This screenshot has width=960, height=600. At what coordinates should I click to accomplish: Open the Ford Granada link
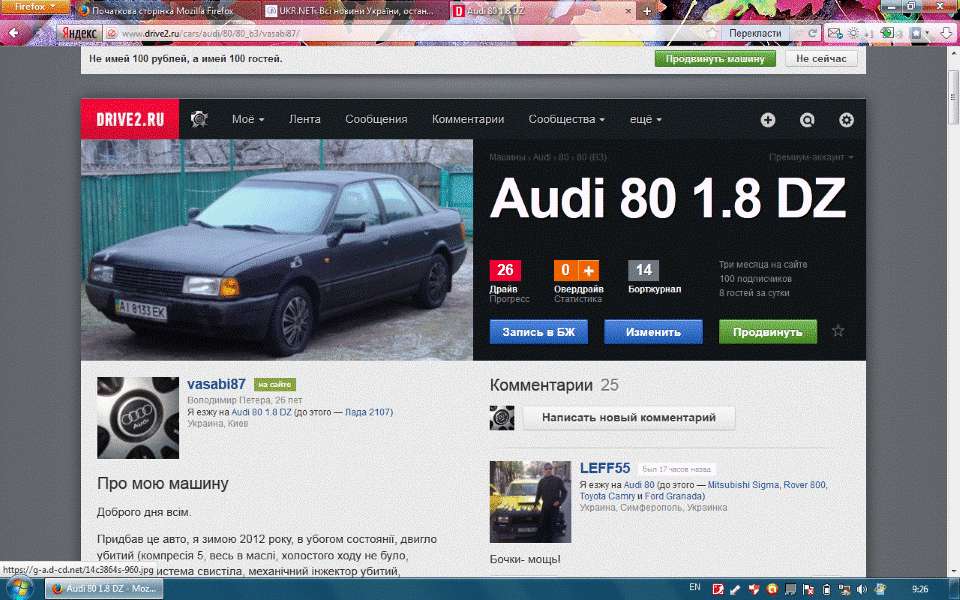[673, 496]
